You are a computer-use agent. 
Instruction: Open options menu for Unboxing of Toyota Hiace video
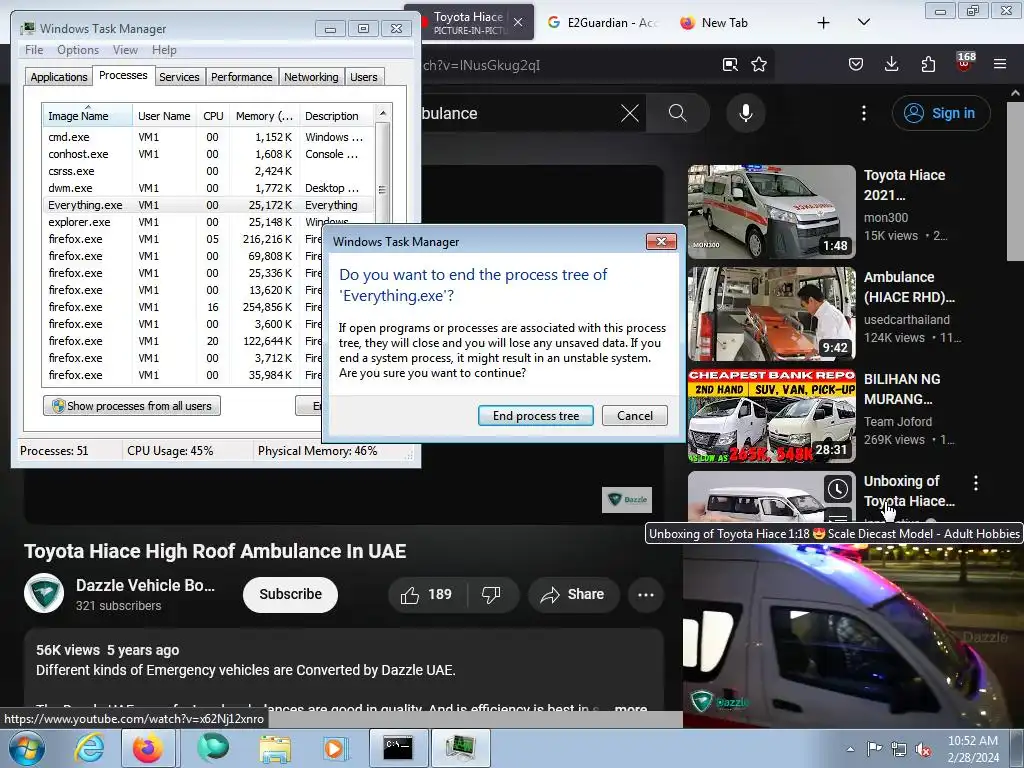[976, 483]
